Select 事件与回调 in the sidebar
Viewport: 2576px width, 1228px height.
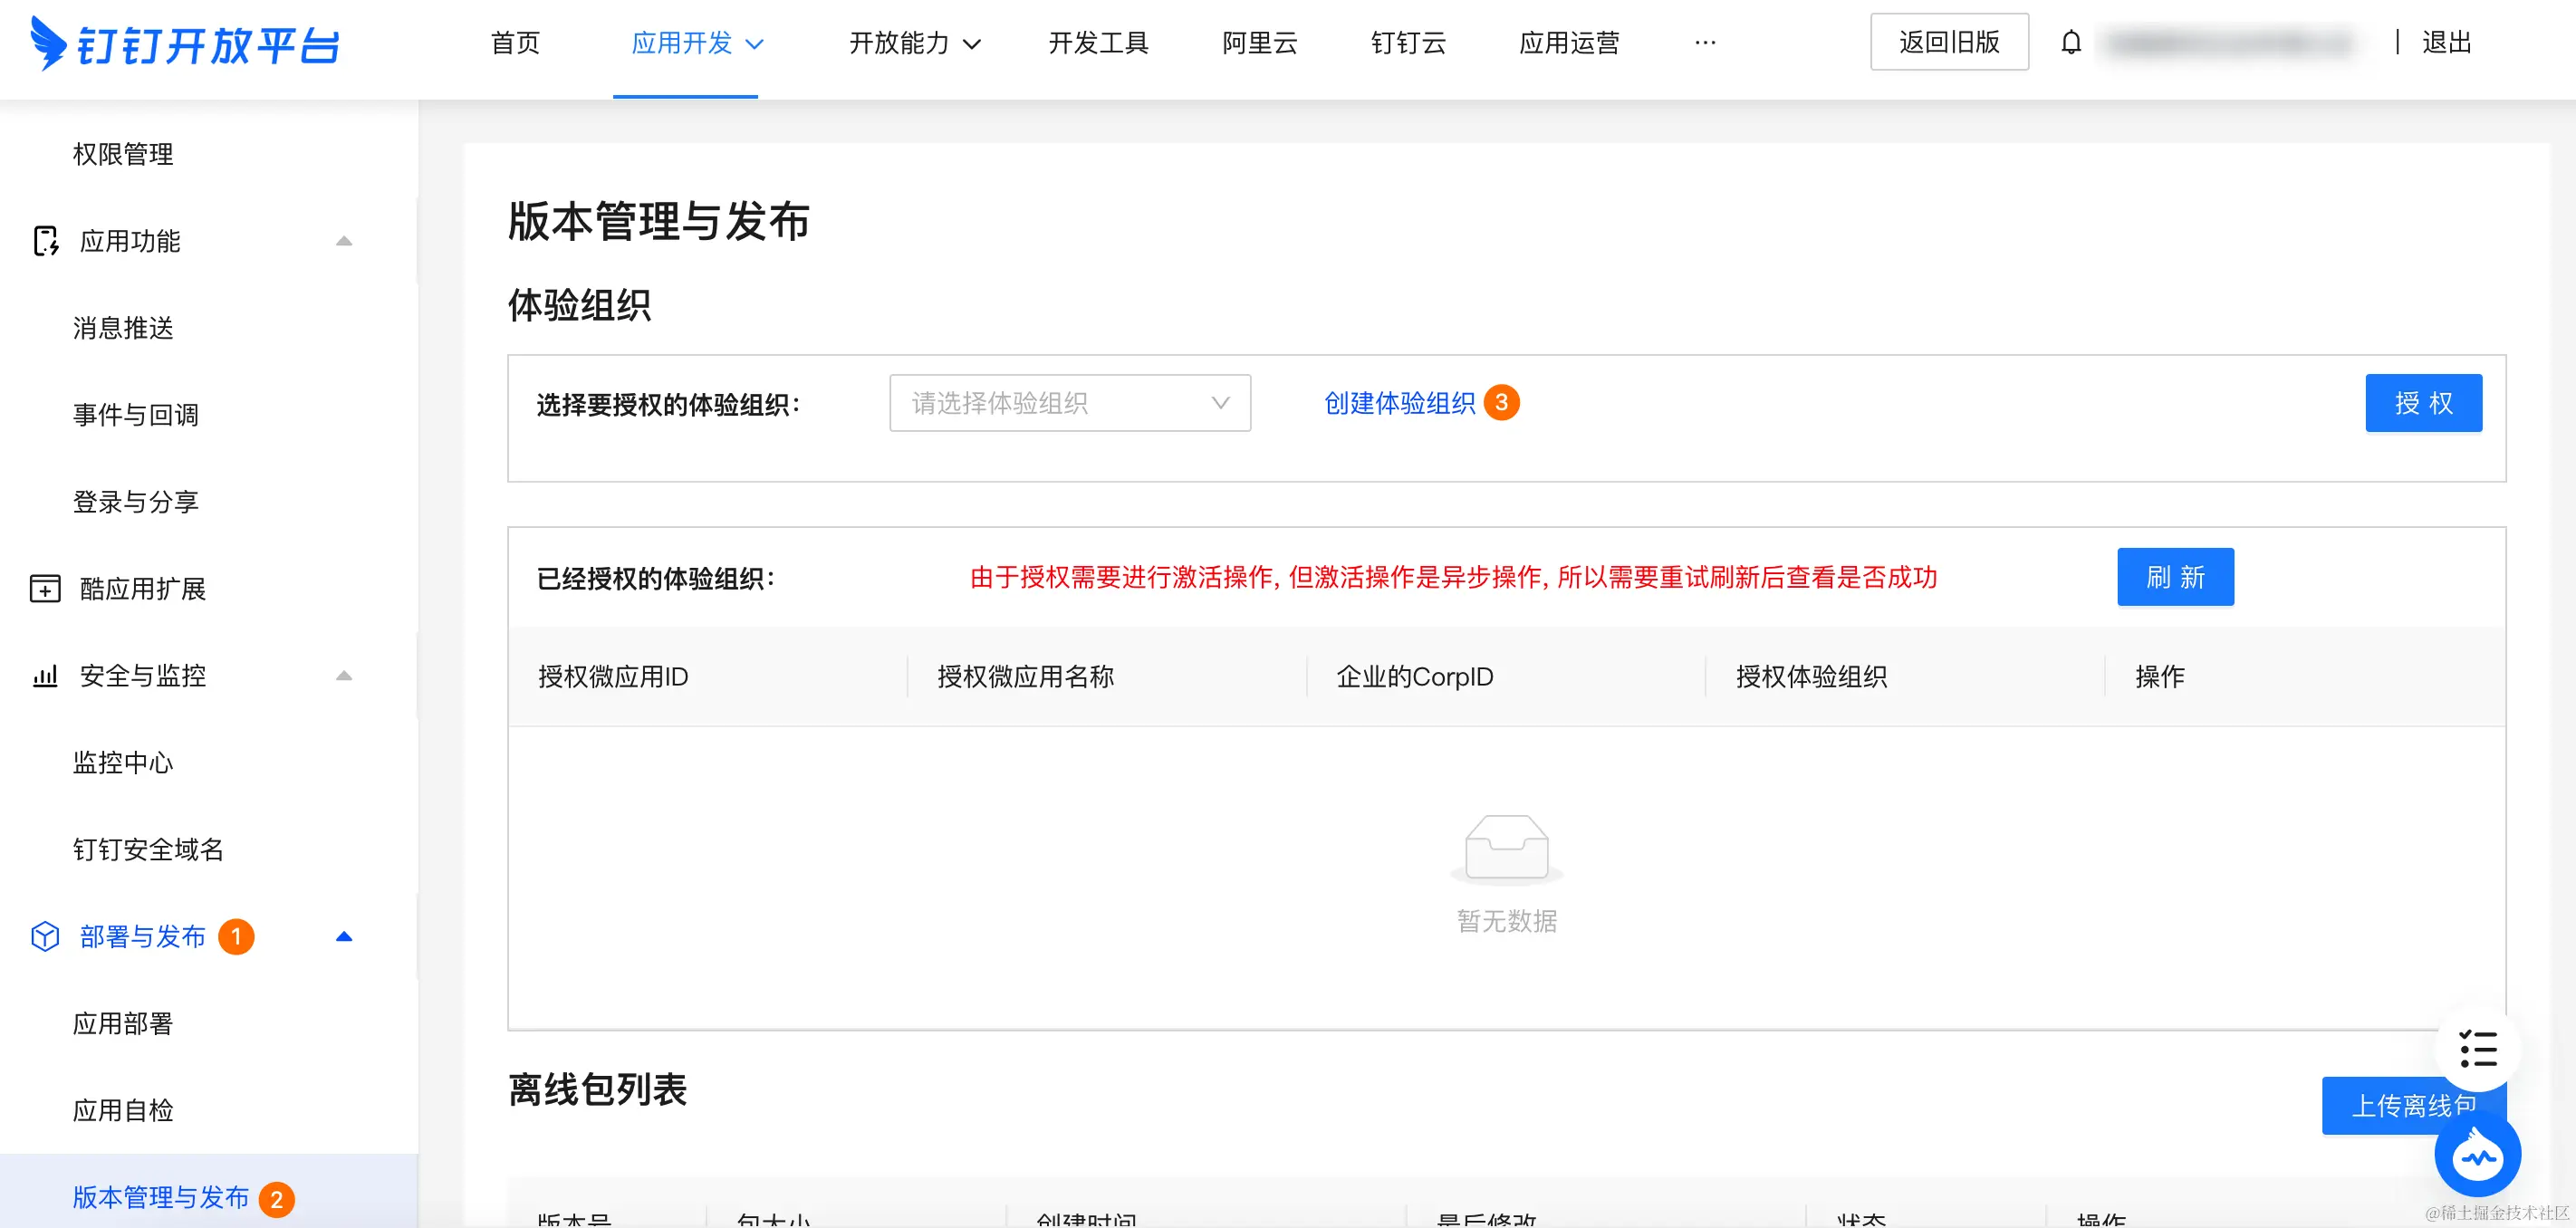(136, 415)
